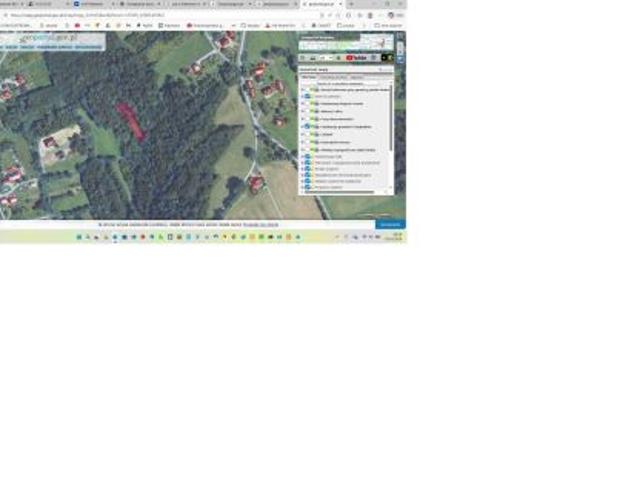Toggle Ewidencja gruntów i budynków layer checkbox
Viewport: 640px width, 480px height.
point(307,127)
